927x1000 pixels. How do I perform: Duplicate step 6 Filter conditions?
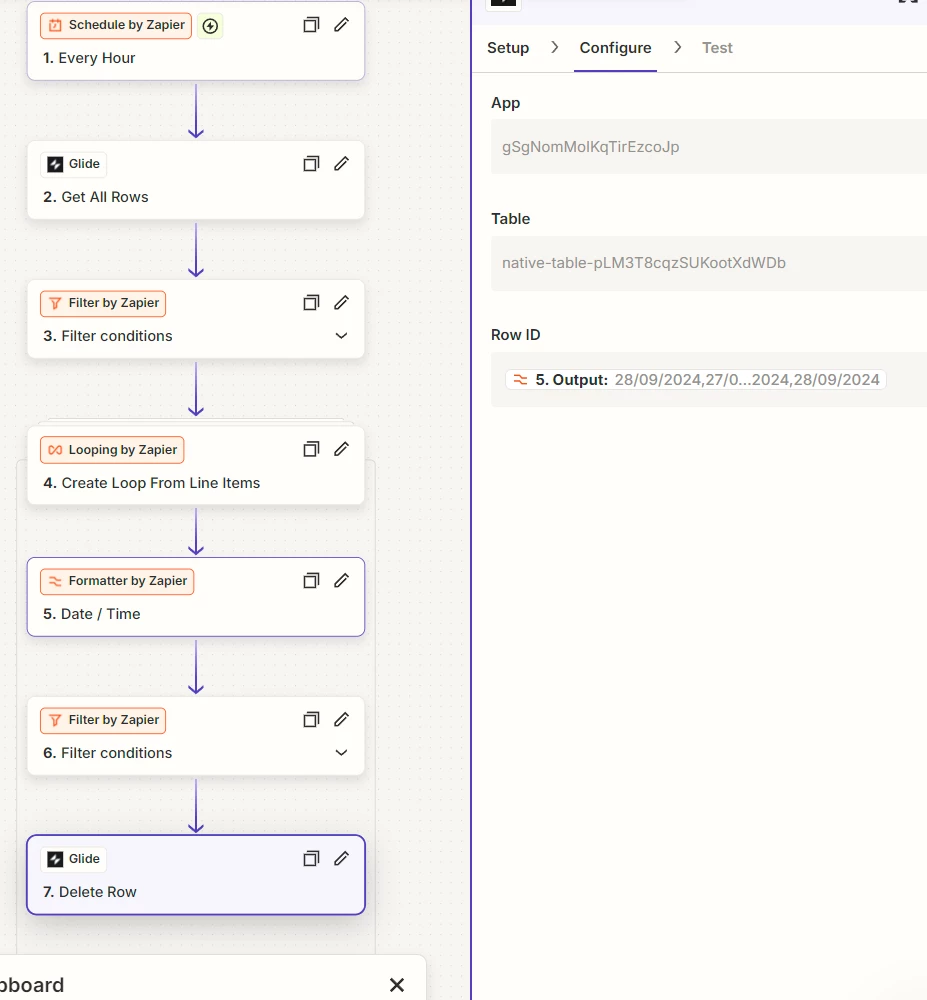click(x=311, y=720)
